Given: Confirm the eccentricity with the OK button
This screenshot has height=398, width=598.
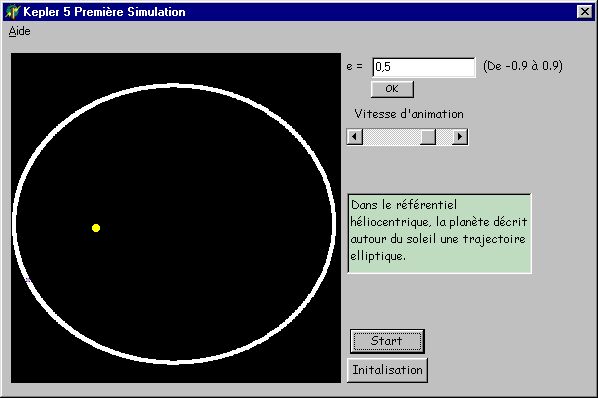Looking at the screenshot, I should (x=392, y=89).
